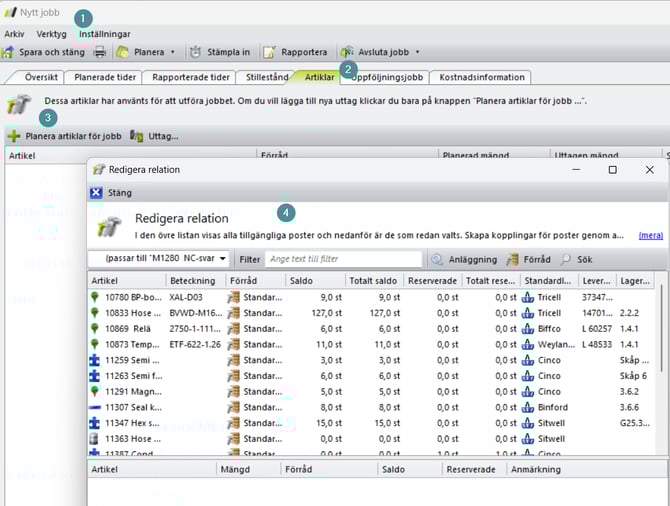
Task: Switch to the Planerade tider tab
Action: point(105,77)
